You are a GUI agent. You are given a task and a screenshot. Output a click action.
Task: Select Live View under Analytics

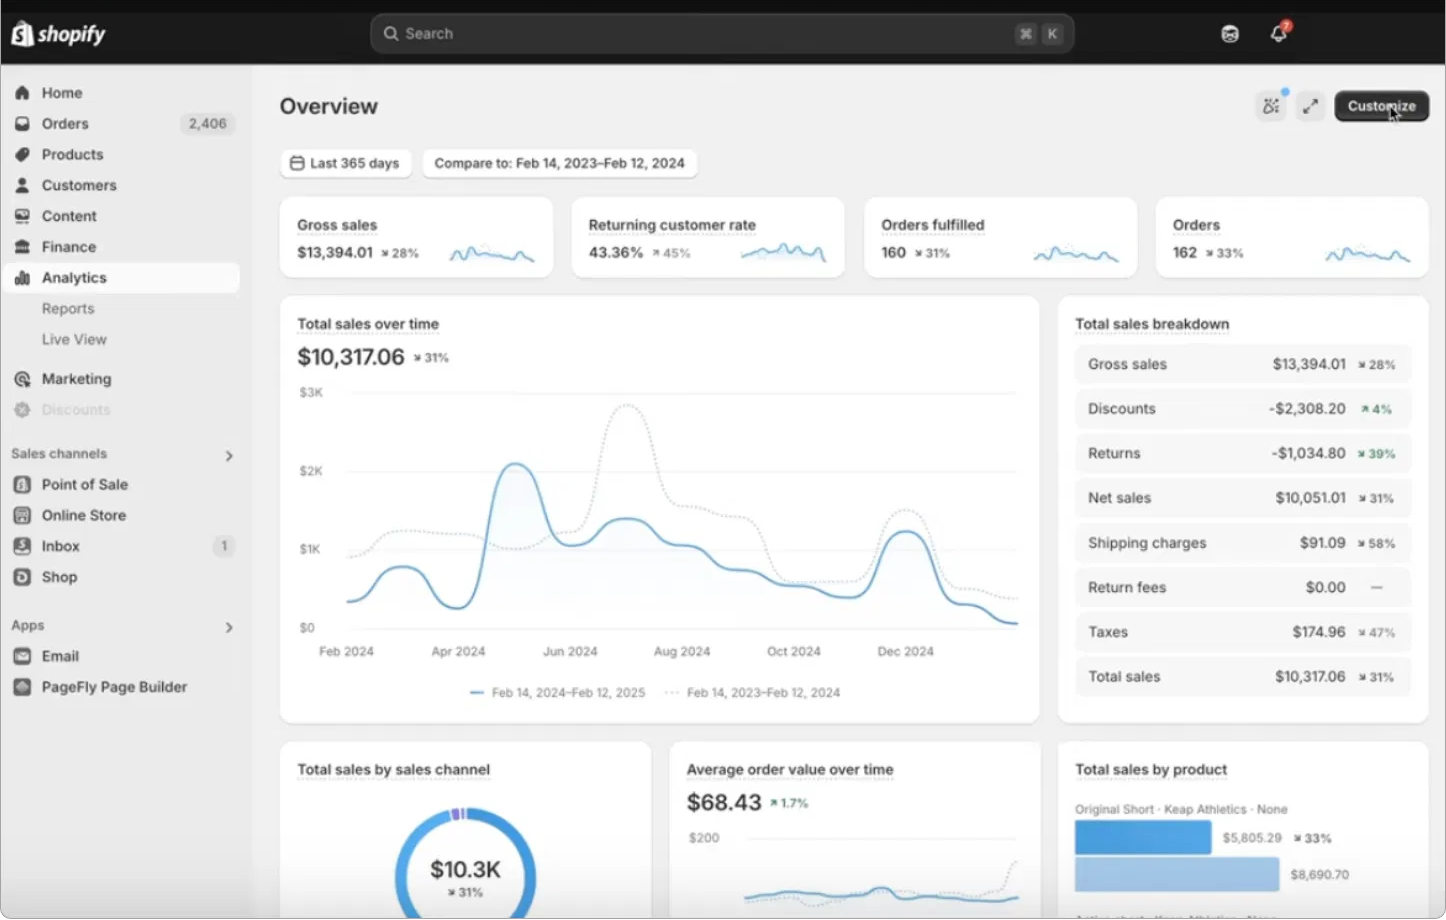click(74, 340)
